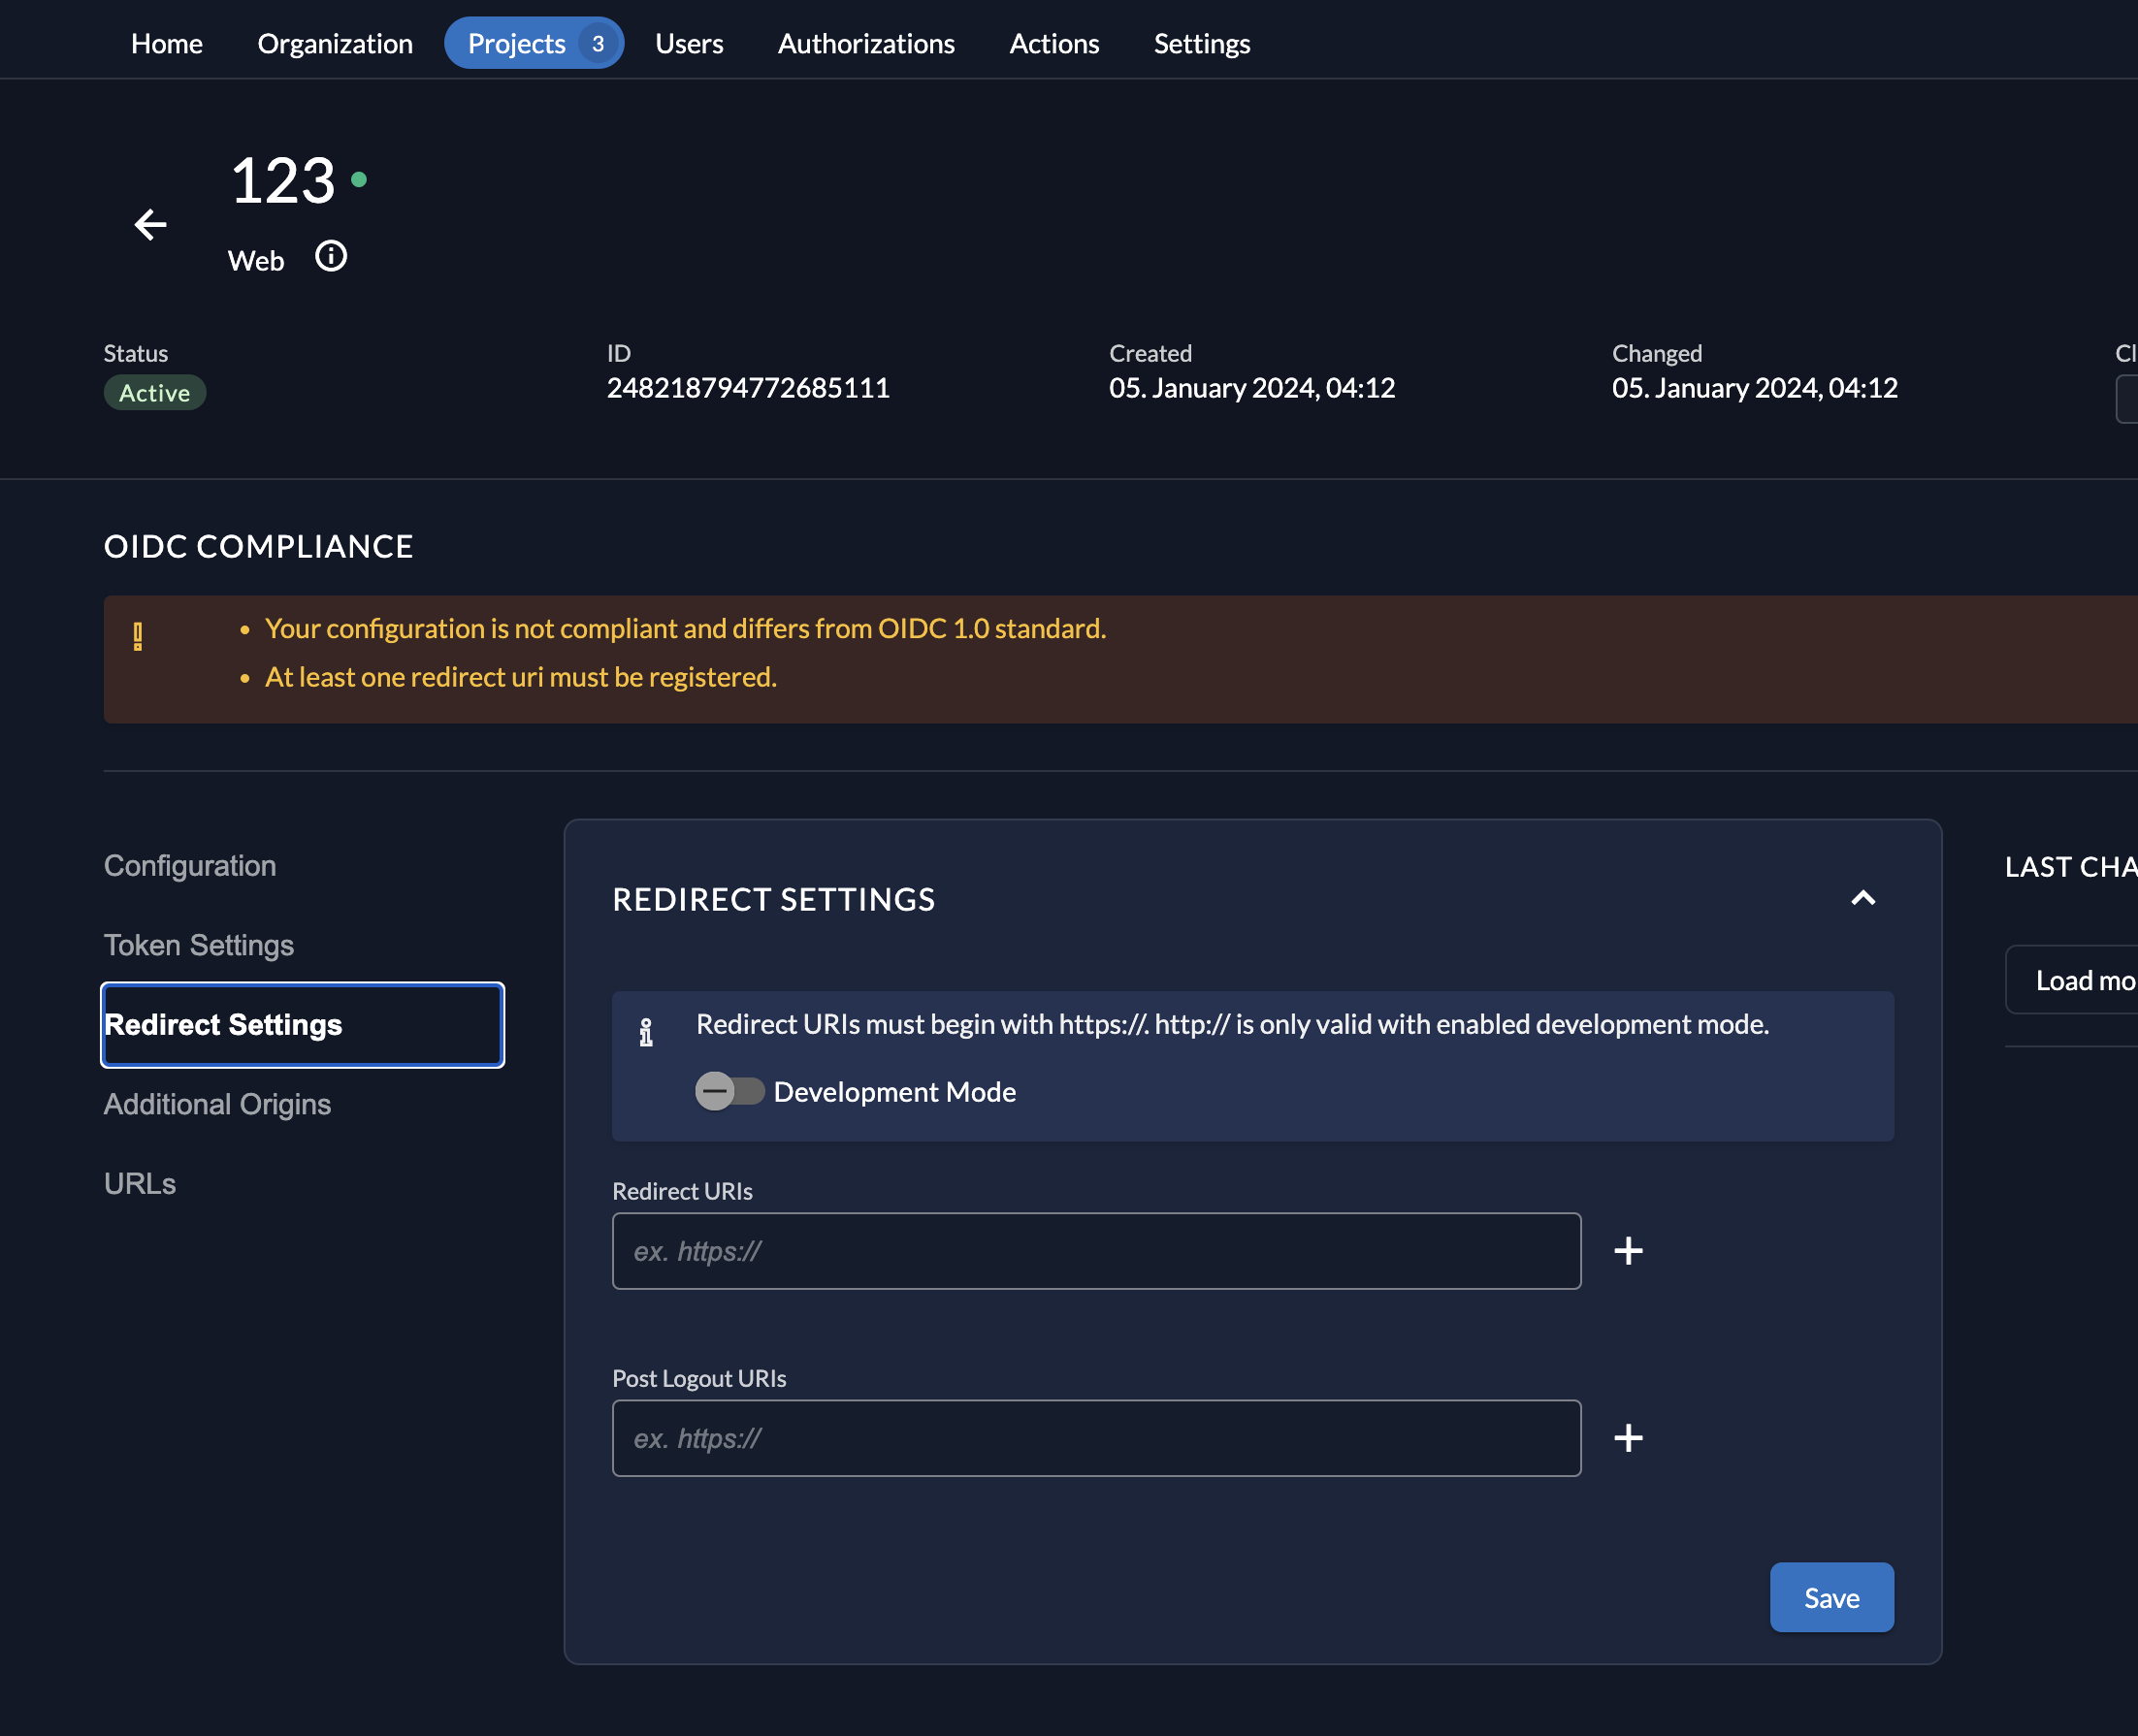
Task: Open Additional Origins section
Action: (217, 1104)
